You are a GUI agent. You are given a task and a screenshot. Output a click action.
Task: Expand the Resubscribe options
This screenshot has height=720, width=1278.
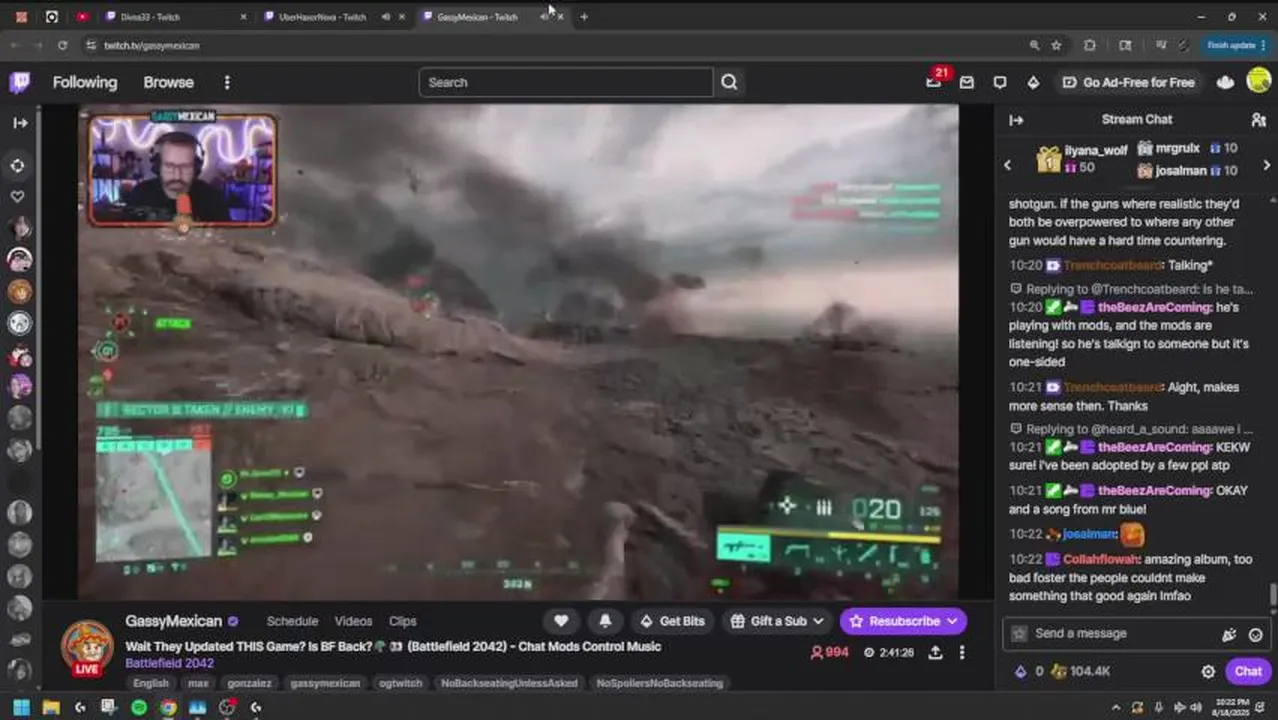952,621
